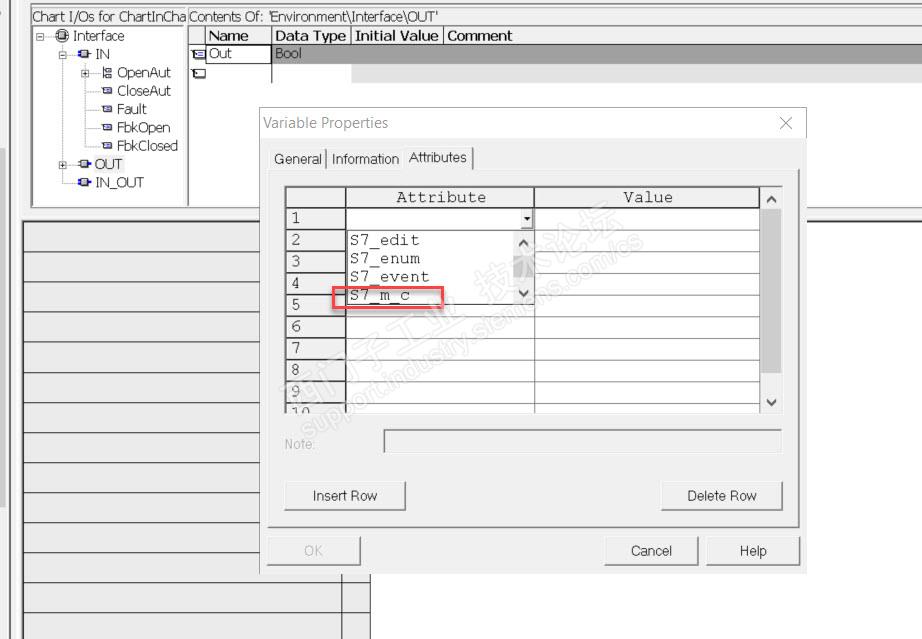Select row number 1 in attributes table
Image resolution: width=922 pixels, height=639 pixels.
(x=316, y=219)
